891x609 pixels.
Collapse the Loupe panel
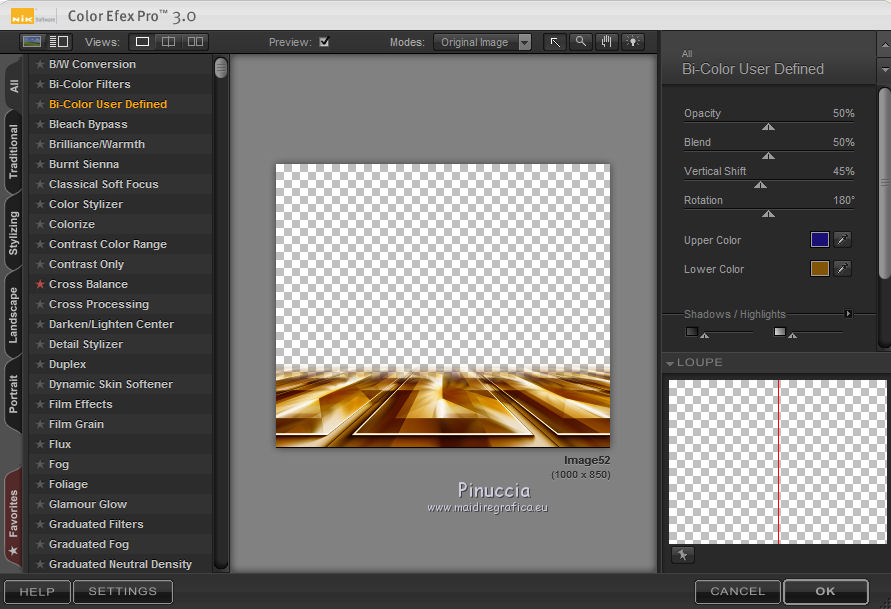tap(671, 363)
